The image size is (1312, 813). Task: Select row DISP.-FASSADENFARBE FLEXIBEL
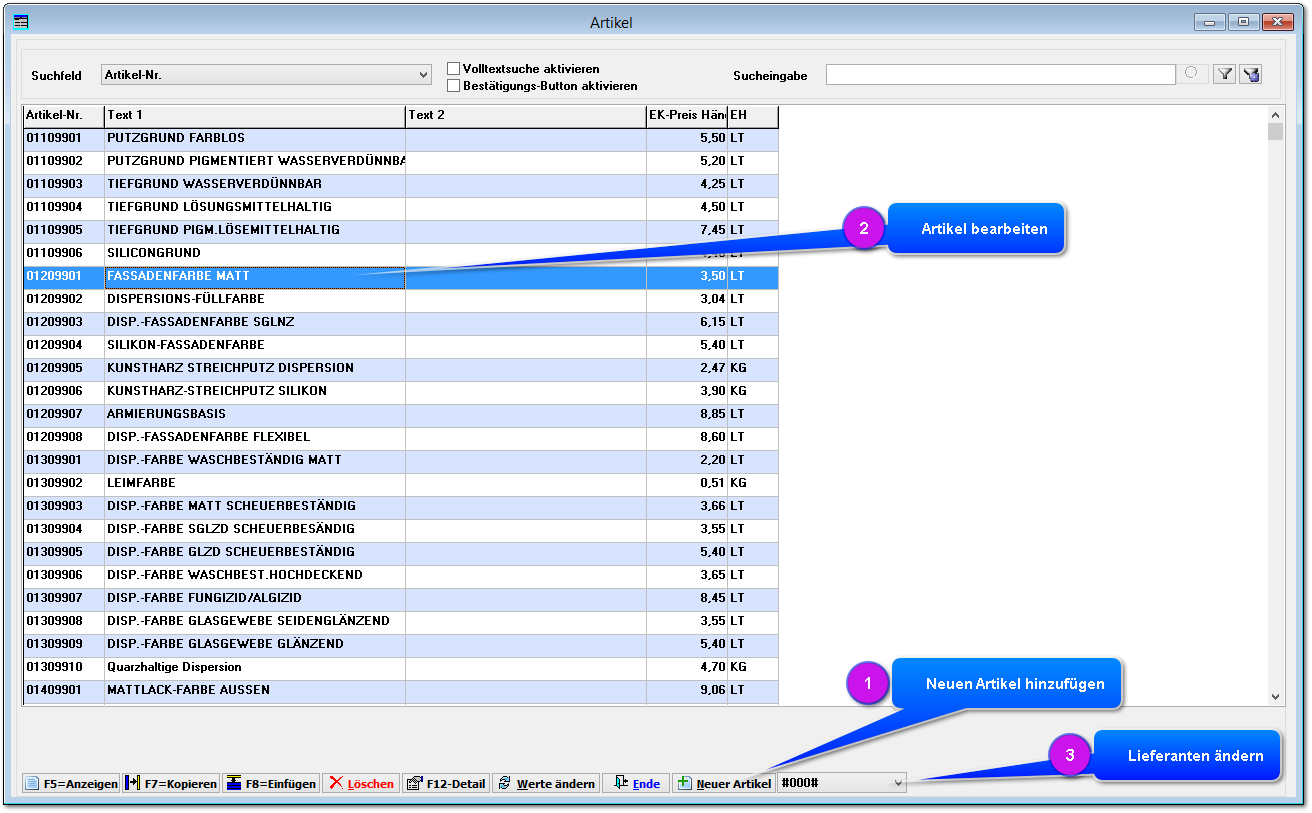click(x=401, y=437)
